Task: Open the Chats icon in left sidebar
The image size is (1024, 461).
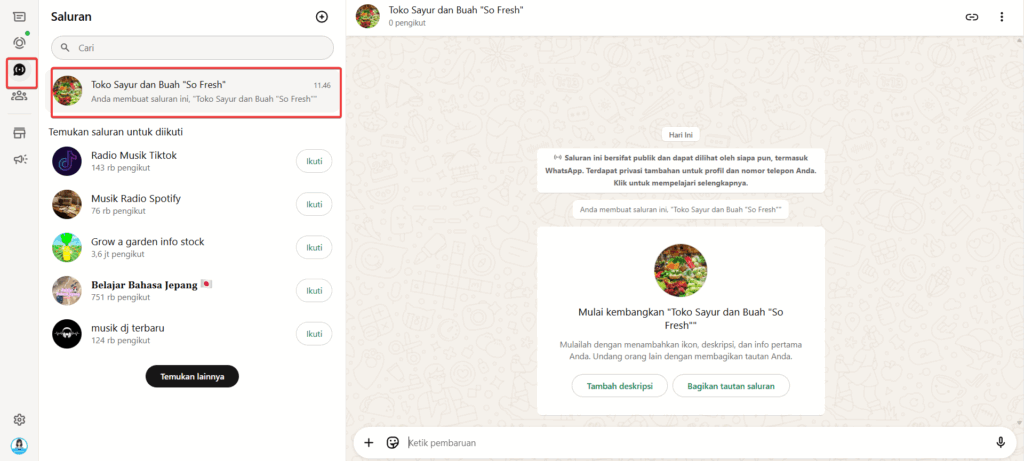Action: tap(19, 17)
